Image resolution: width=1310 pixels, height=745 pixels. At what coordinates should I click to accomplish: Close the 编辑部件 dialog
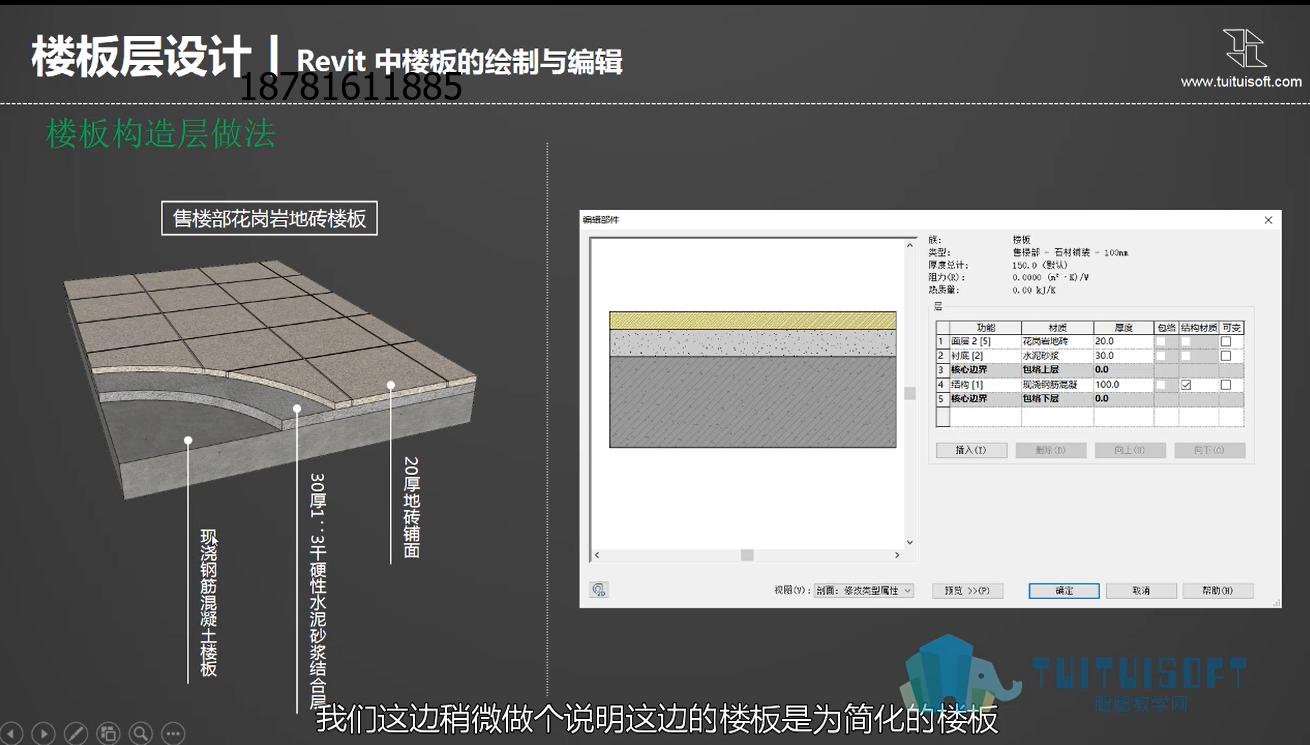1268,220
